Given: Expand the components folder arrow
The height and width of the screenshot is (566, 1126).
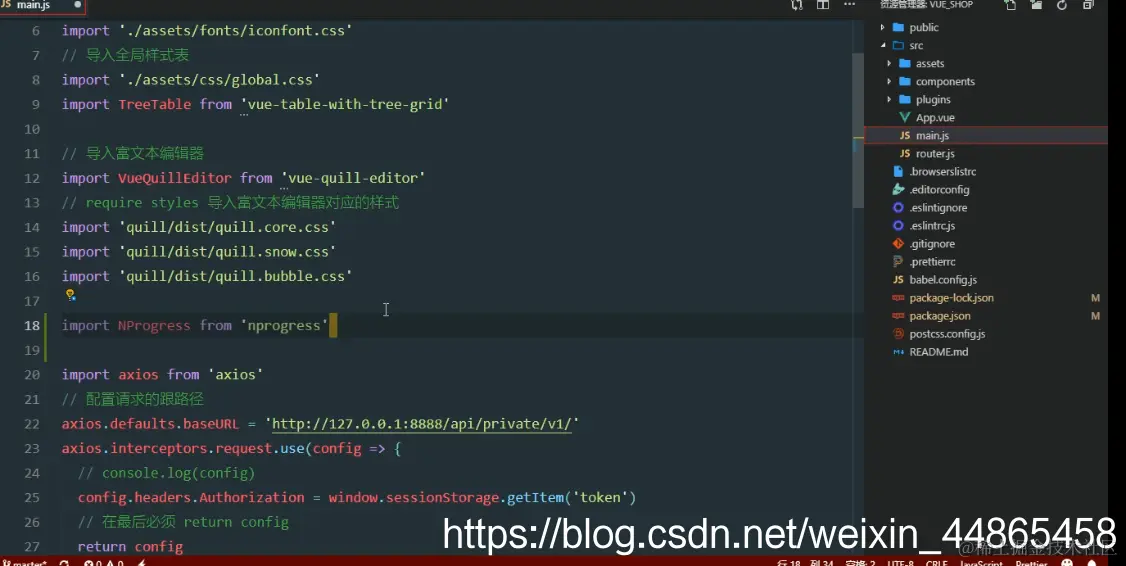Looking at the screenshot, I should [x=889, y=81].
